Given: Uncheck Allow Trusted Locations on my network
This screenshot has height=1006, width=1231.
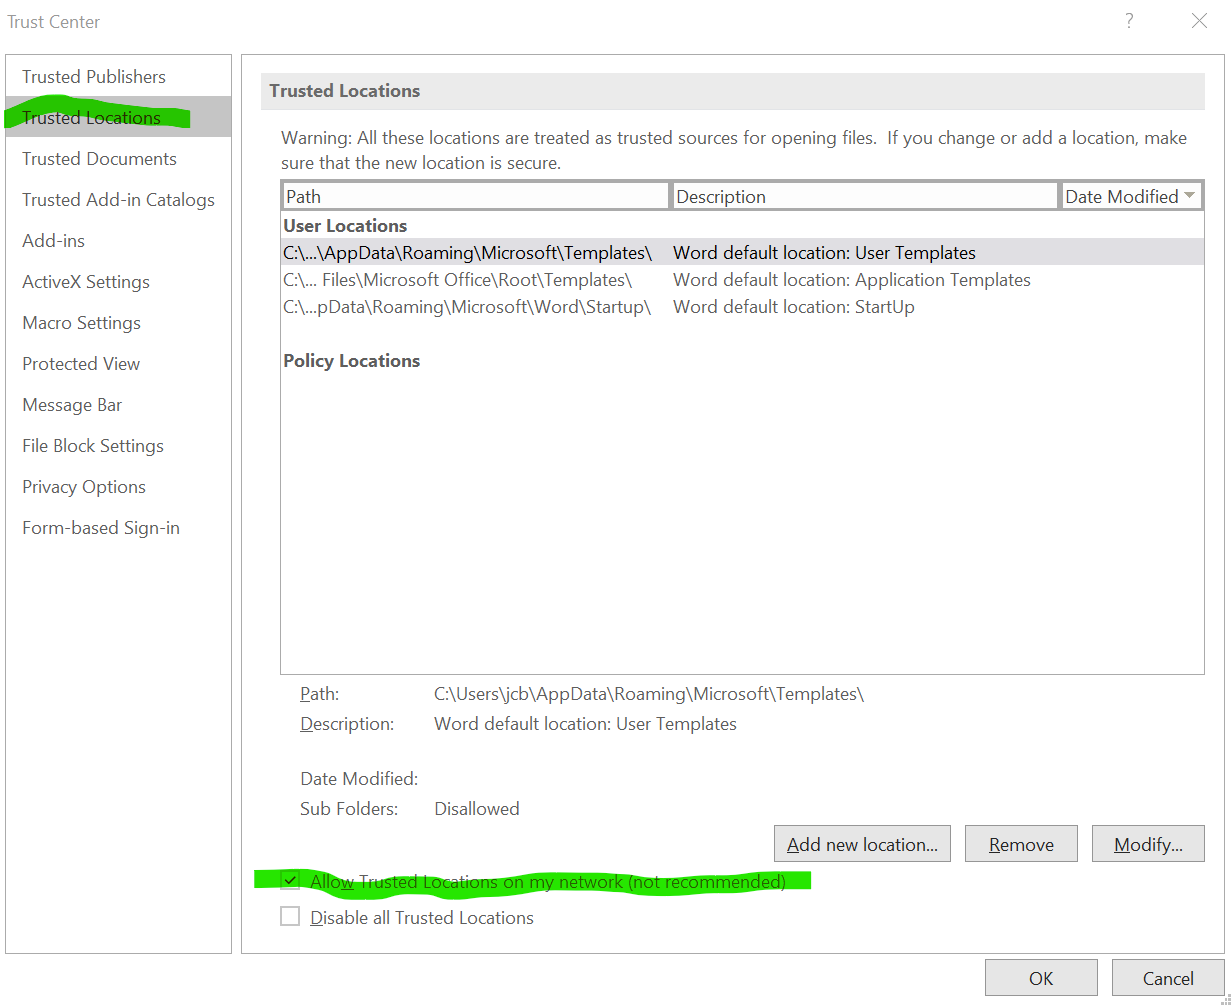Looking at the screenshot, I should pyautogui.click(x=290, y=880).
